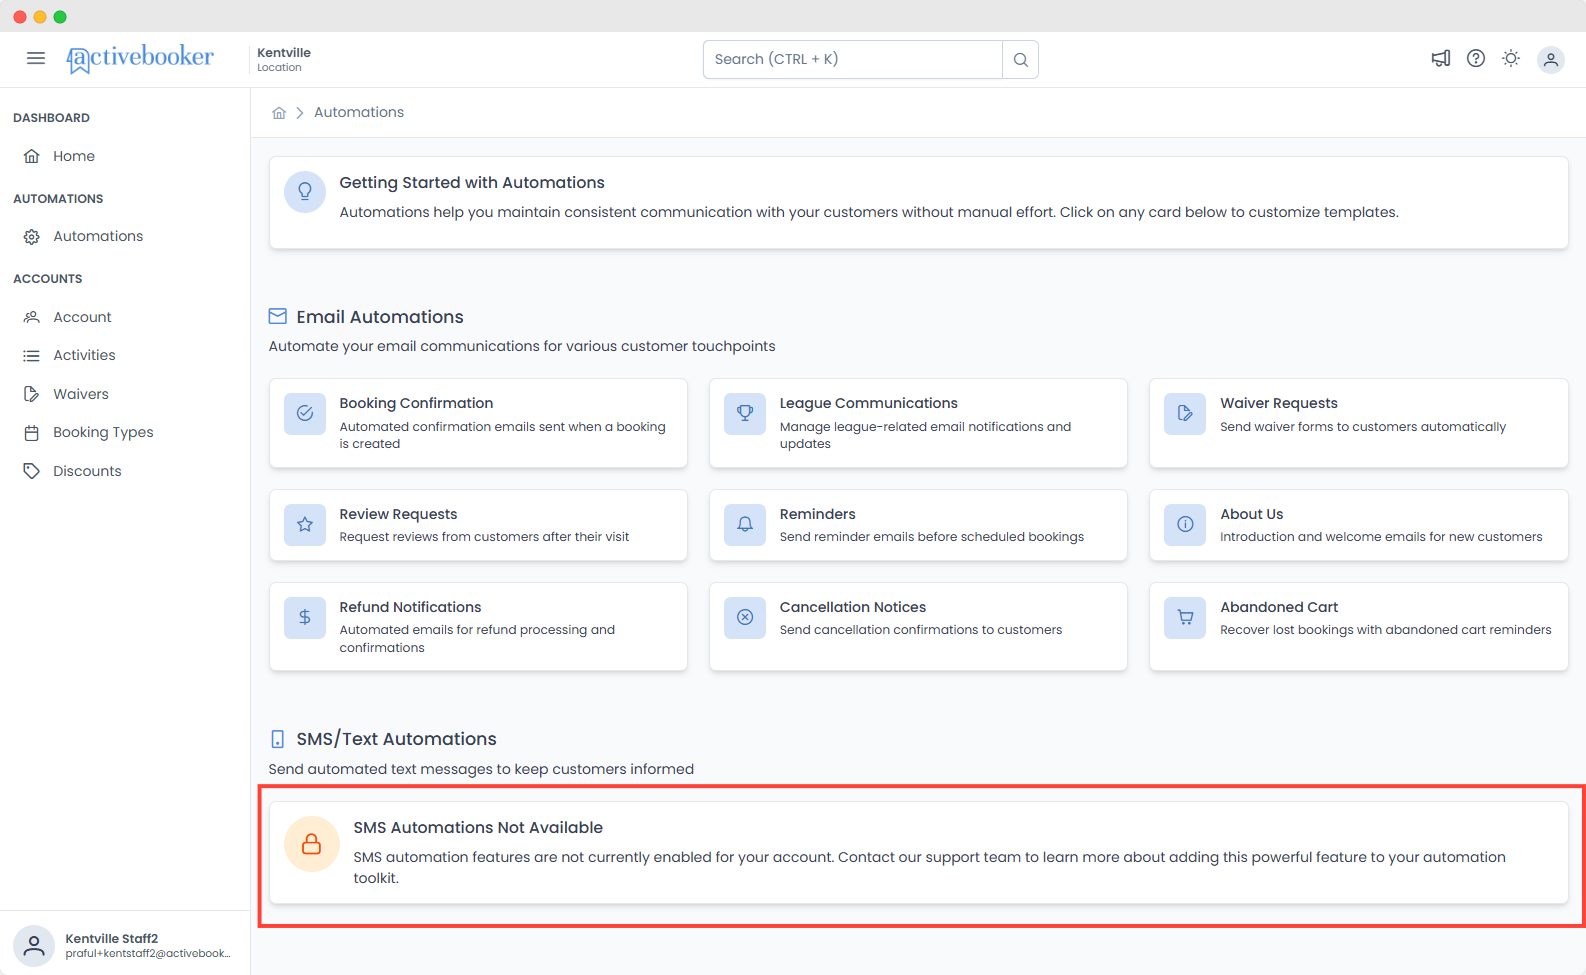Open the help question mark icon
This screenshot has height=975, width=1586.
tap(1476, 58)
